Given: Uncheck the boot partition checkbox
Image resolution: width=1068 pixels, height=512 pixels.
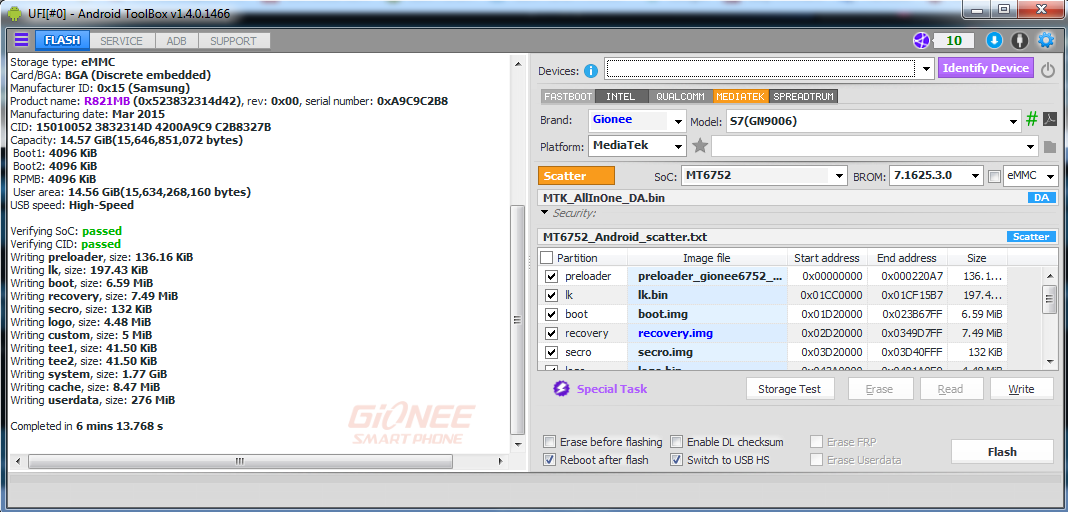Looking at the screenshot, I should tap(551, 315).
